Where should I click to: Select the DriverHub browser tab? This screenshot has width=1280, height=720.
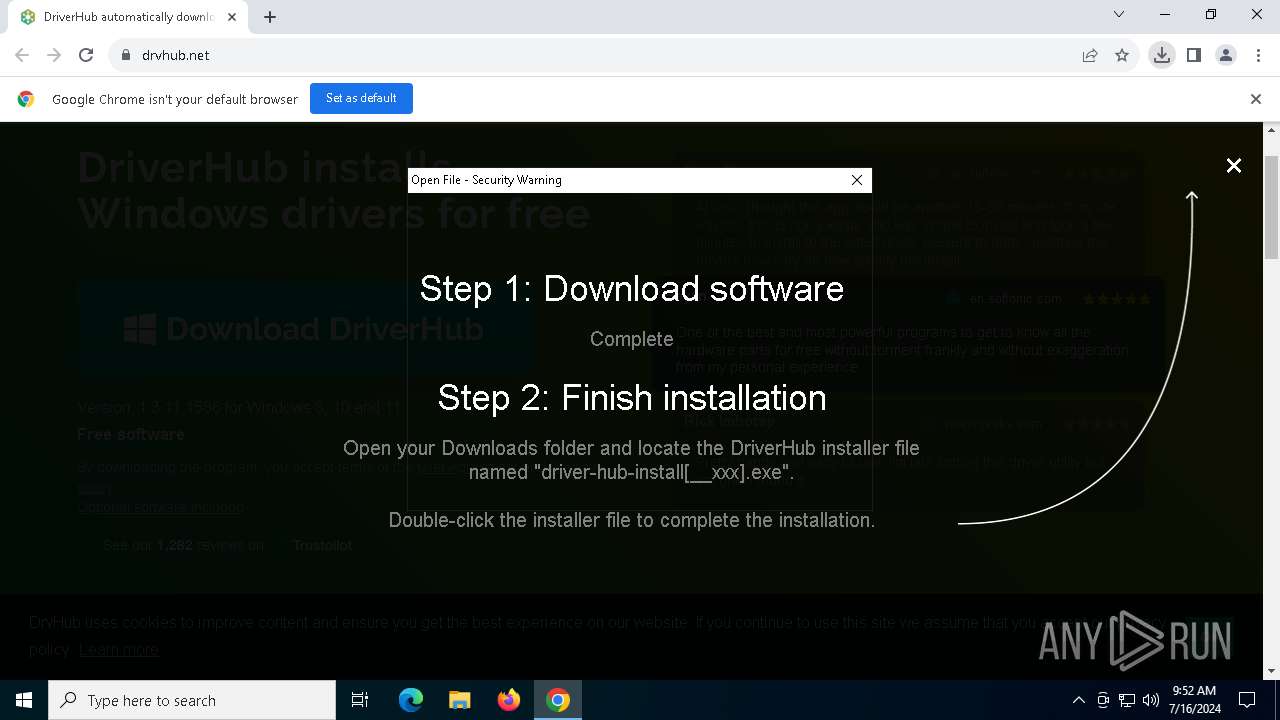(128, 17)
